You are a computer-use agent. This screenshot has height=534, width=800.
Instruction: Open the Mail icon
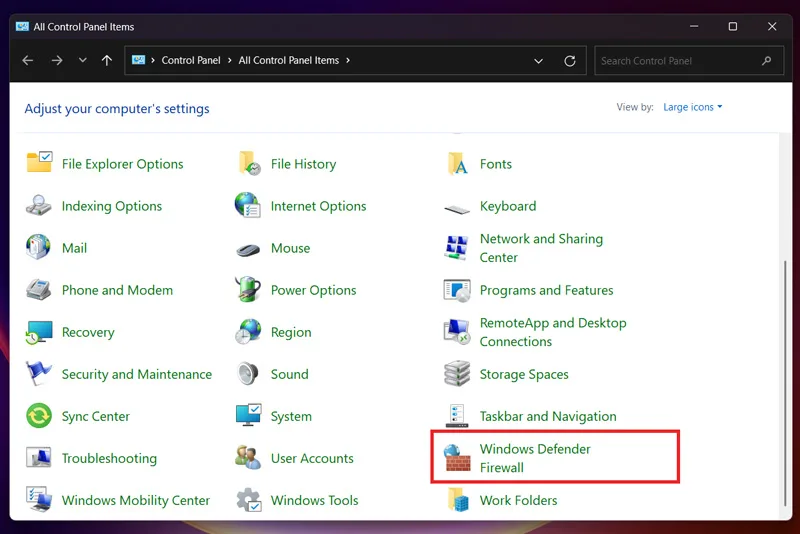pos(38,247)
